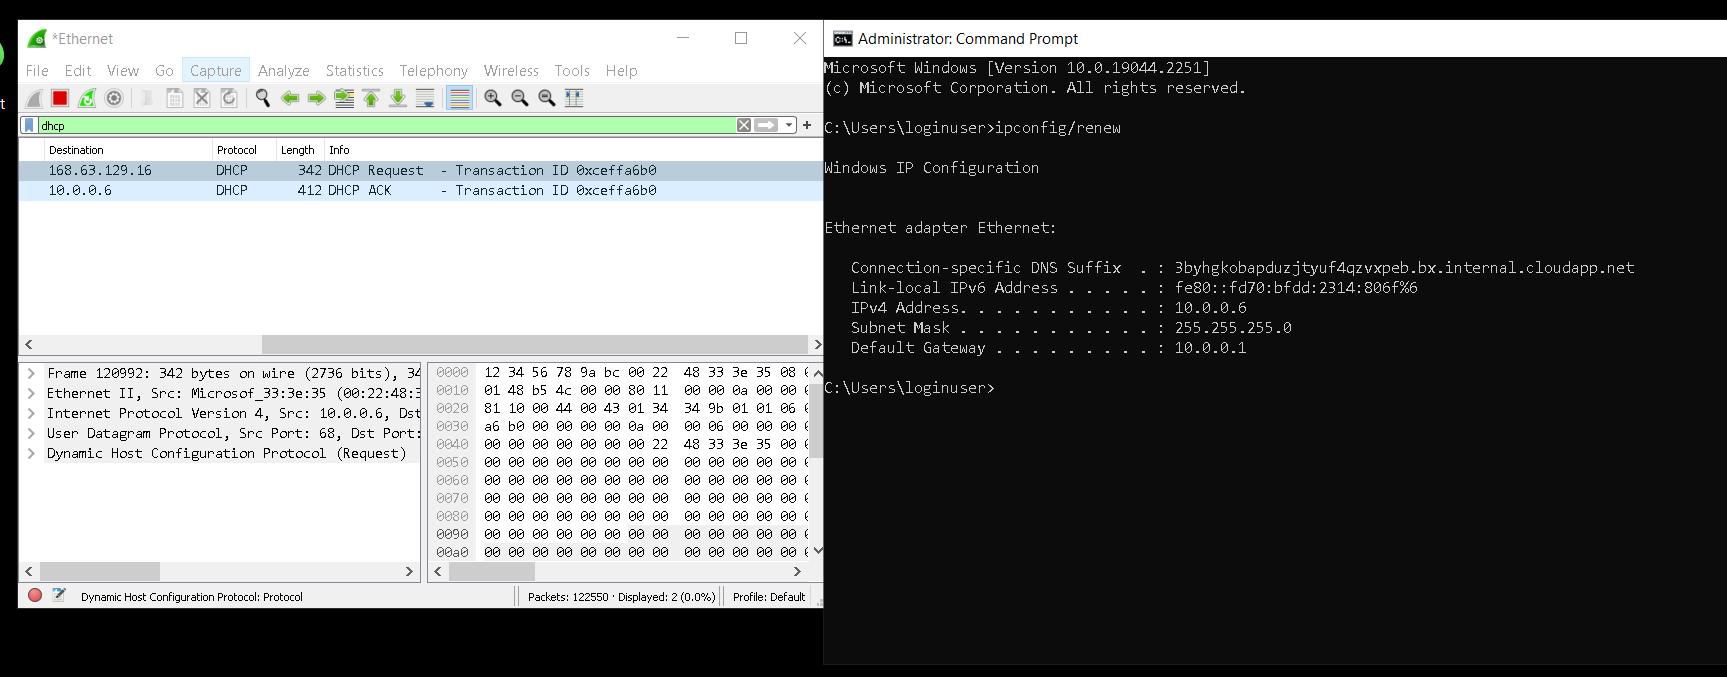Screen dimensions: 1727x677
Task: Go forward in packet history
Action: [317, 98]
